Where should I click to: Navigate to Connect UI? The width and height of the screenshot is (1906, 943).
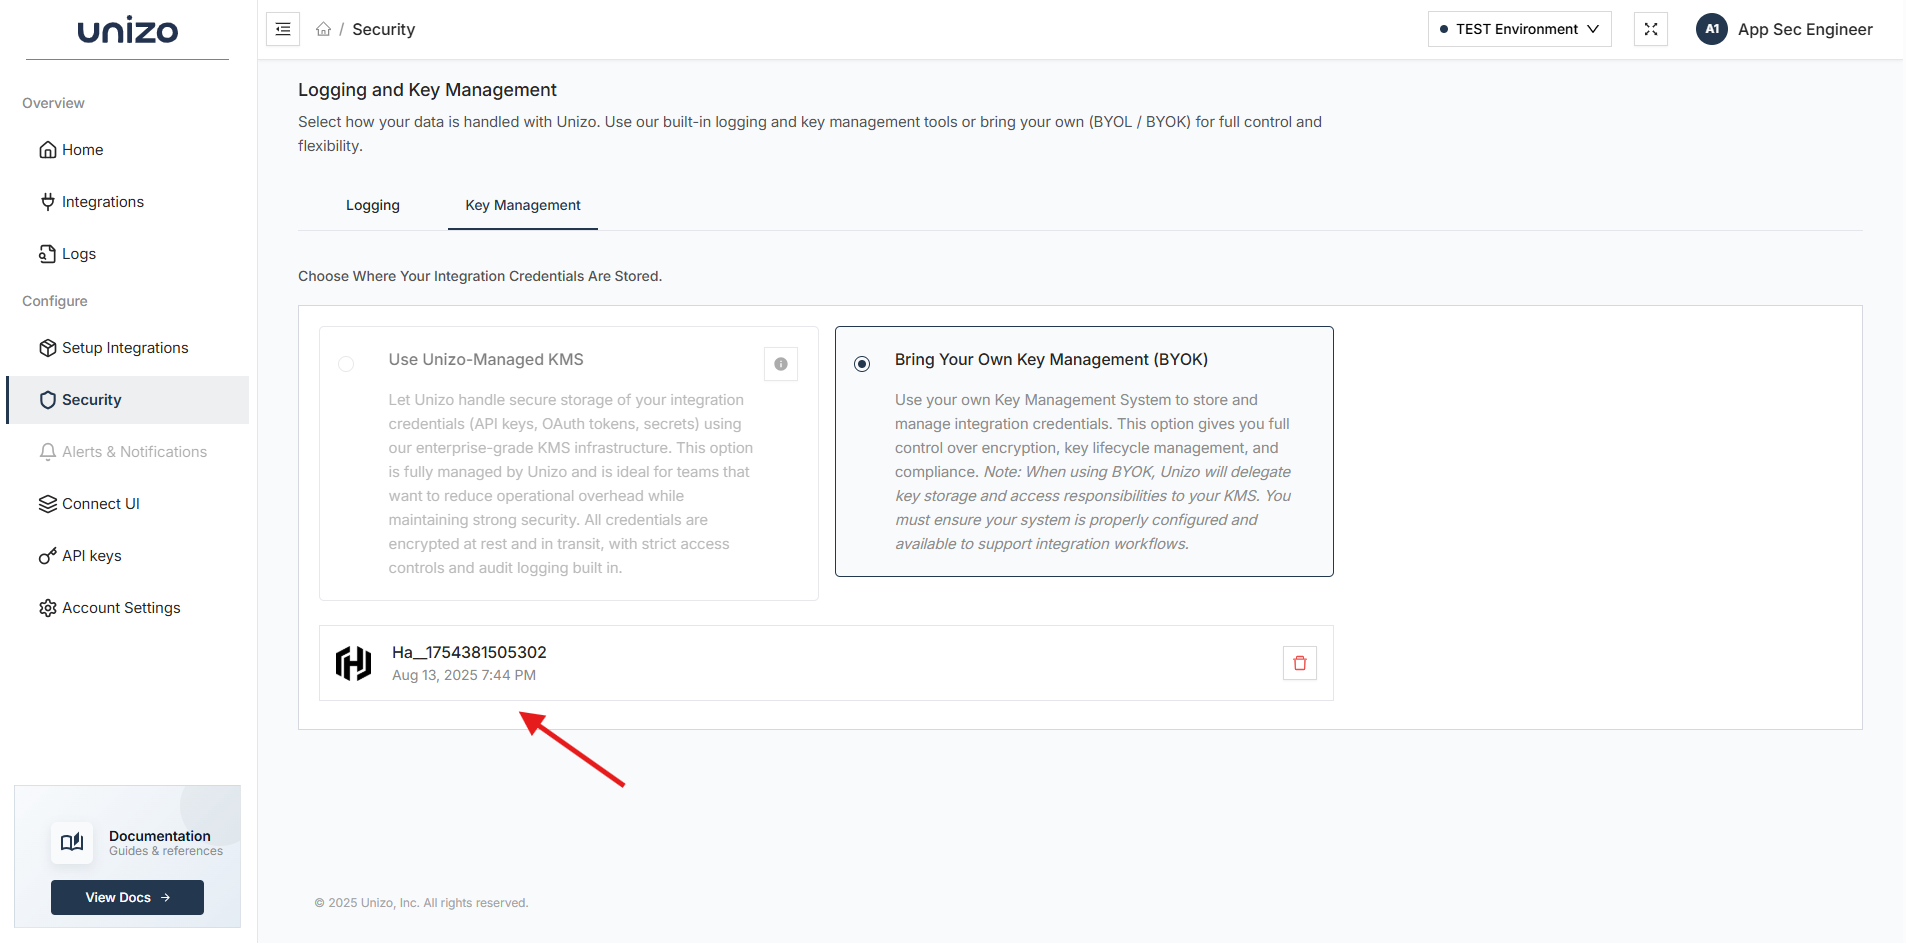[x=100, y=504]
